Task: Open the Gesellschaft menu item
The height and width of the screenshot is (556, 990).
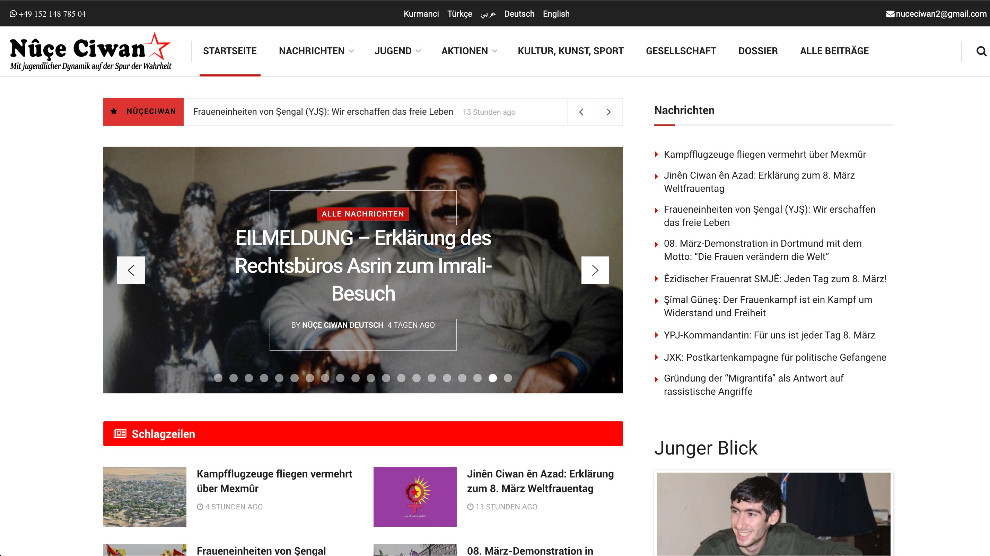Action: (681, 51)
